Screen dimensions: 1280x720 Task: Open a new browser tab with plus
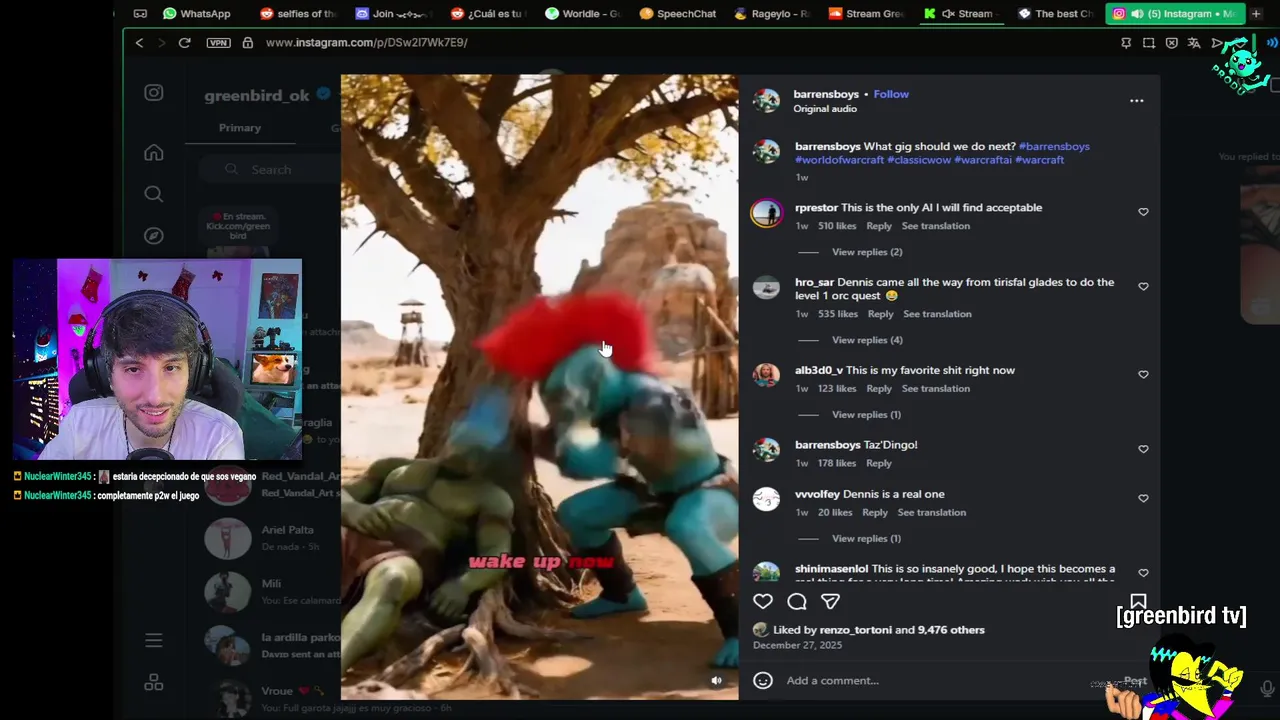click(x=1256, y=14)
